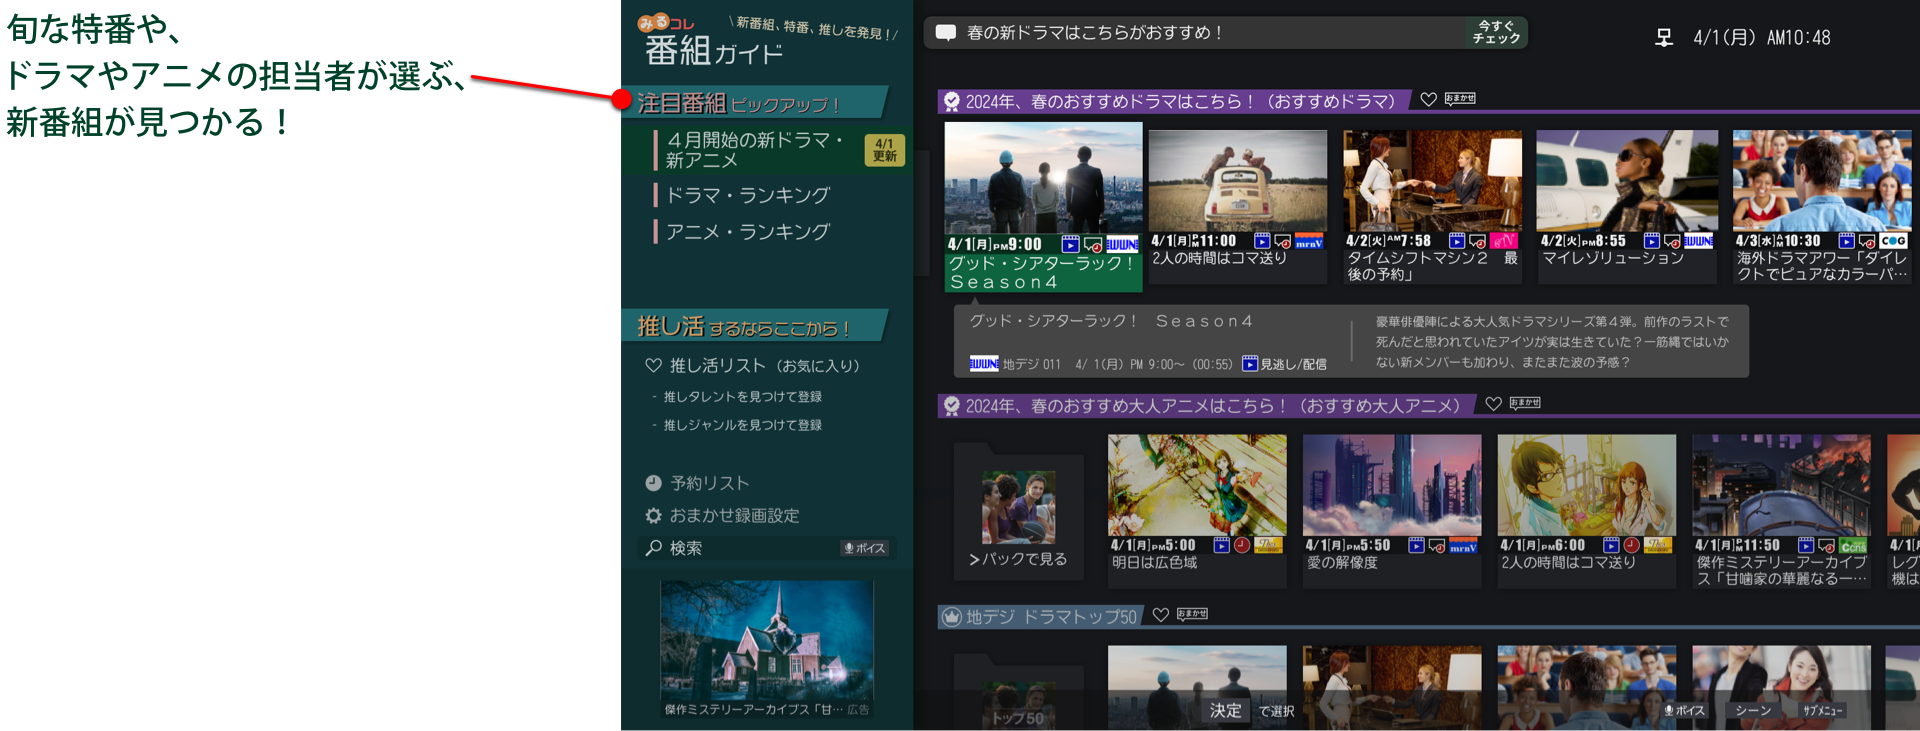Expand 推しジャンルを見つけて登録 sub-item
The height and width of the screenshot is (731, 1920).
click(x=742, y=425)
